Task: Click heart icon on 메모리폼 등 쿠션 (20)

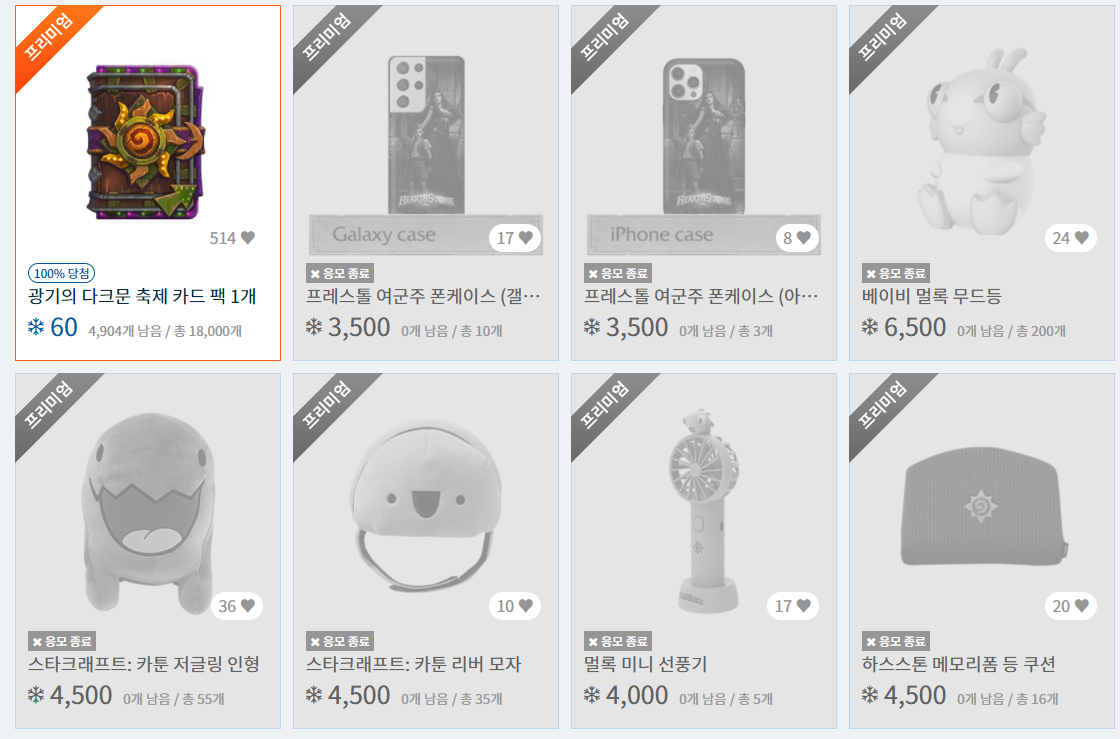Action: [x=1081, y=605]
